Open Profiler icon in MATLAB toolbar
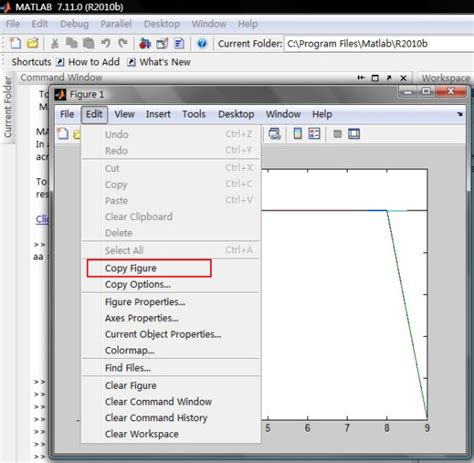The image size is (474, 463). point(179,43)
